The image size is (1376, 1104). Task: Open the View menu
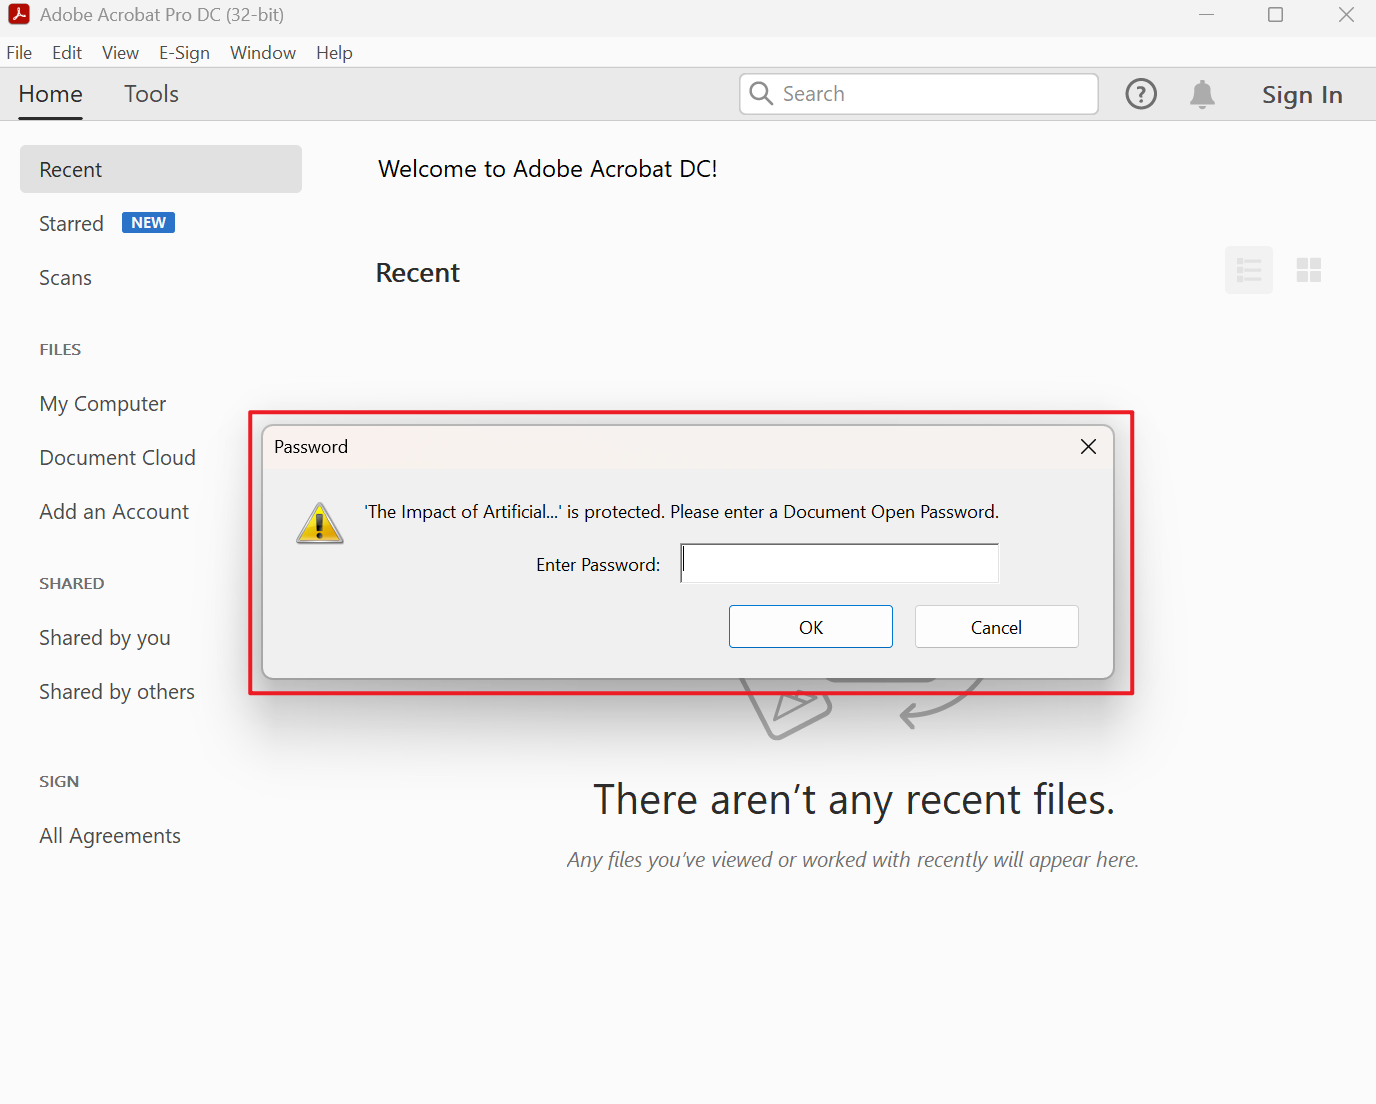point(120,53)
